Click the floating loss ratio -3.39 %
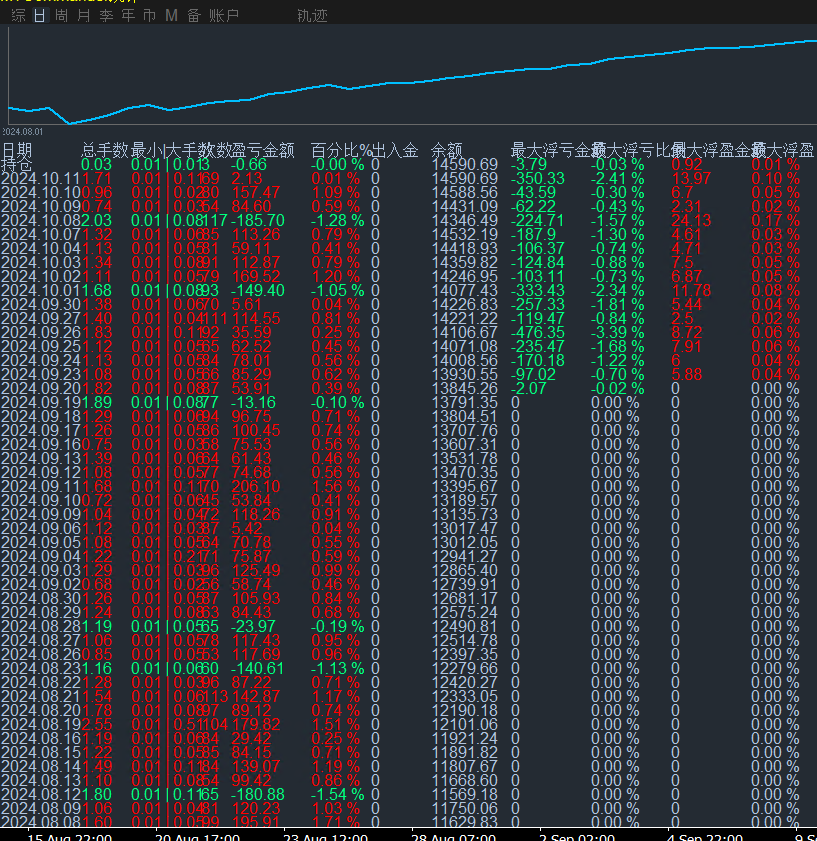The width and height of the screenshot is (817, 841). [x=618, y=333]
